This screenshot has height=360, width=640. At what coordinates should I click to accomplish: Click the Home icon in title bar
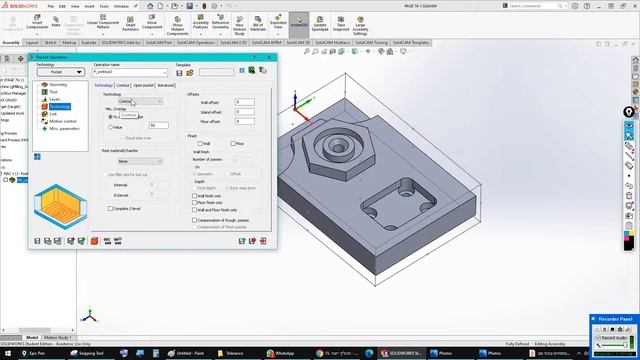tap(150, 6)
